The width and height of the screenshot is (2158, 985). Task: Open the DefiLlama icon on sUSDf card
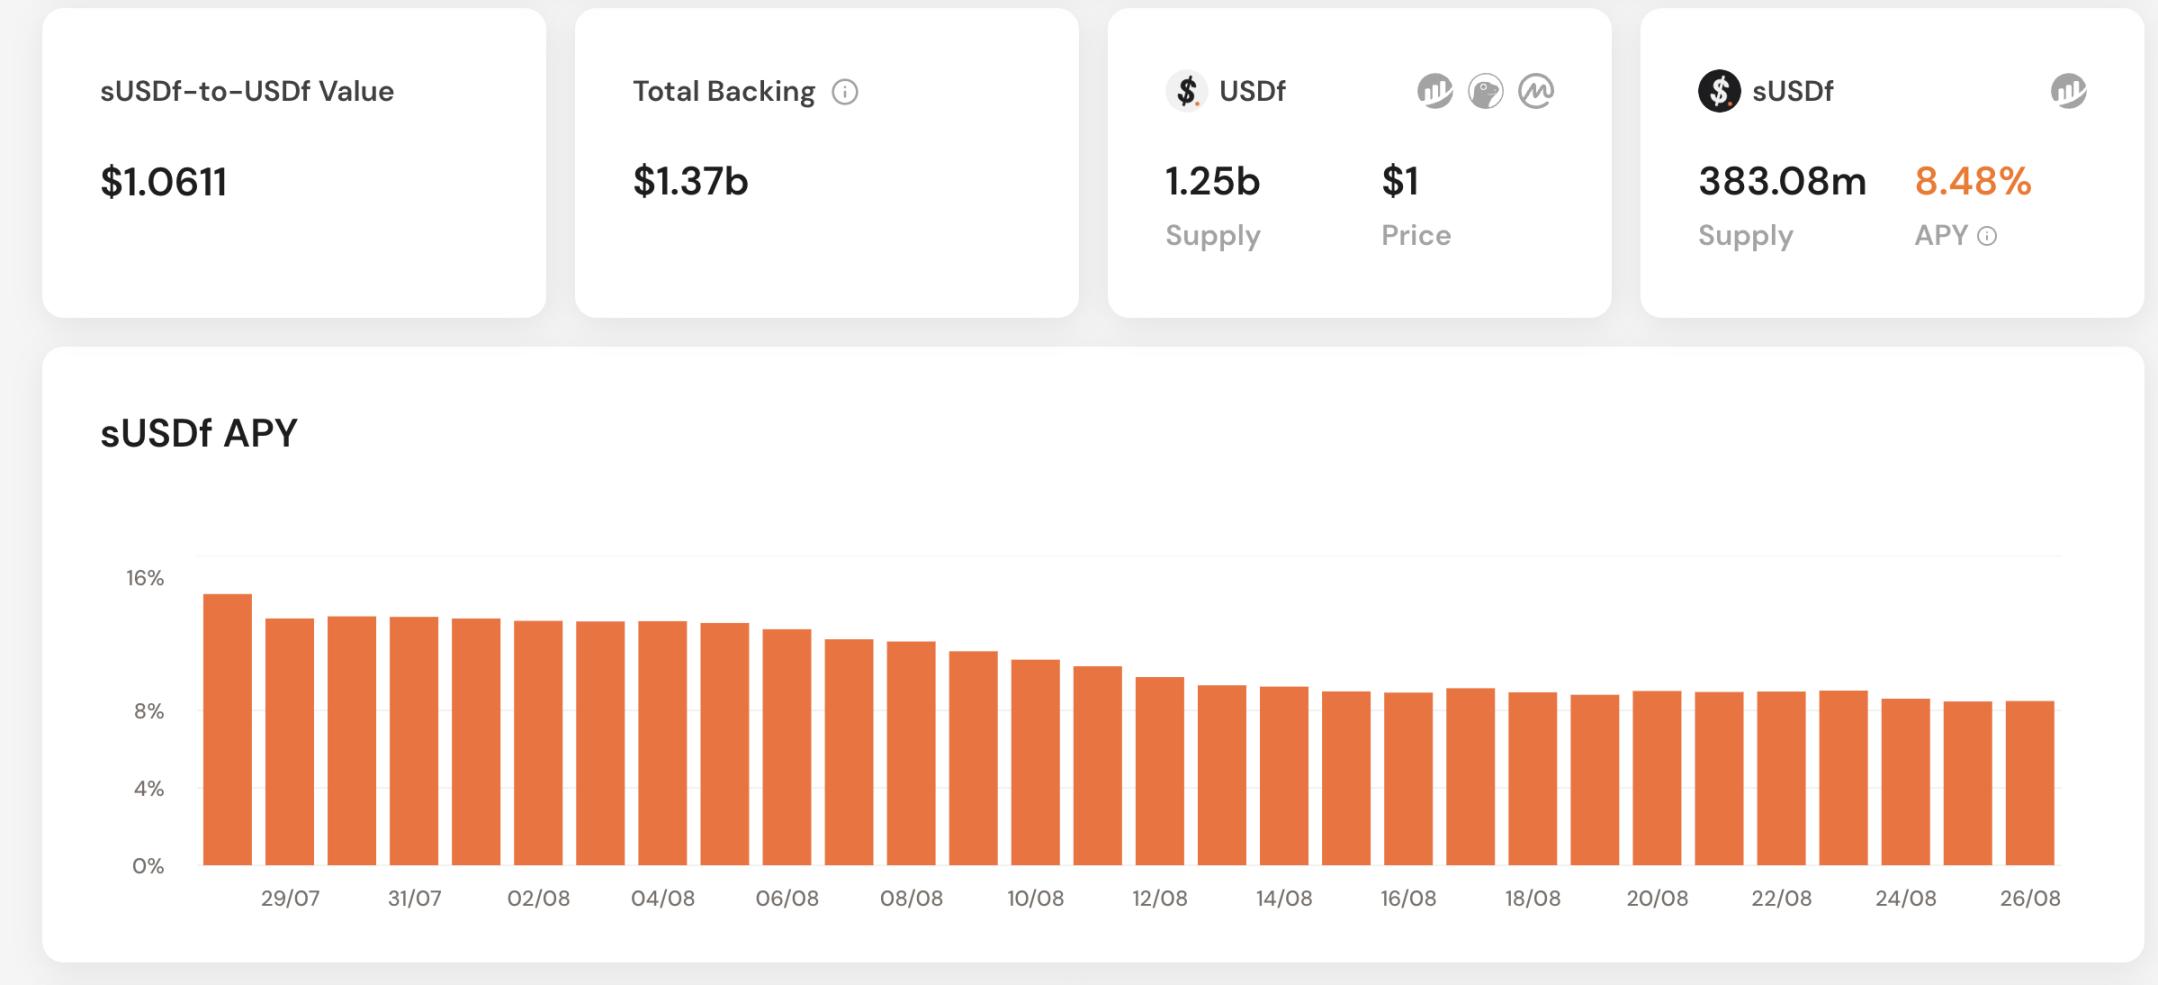tap(2068, 92)
